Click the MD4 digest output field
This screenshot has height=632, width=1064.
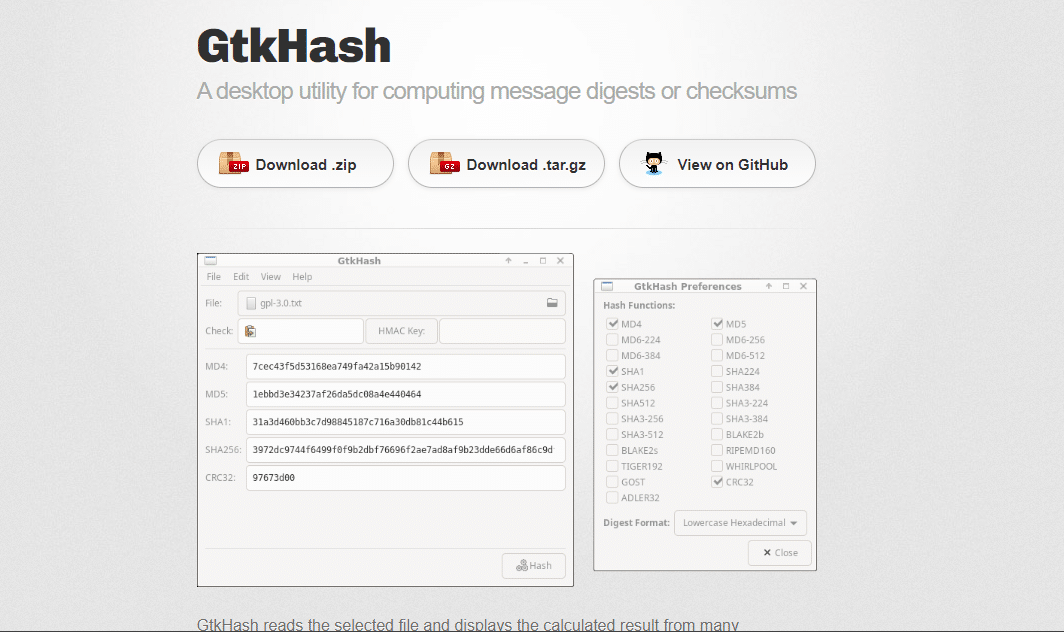[406, 367]
